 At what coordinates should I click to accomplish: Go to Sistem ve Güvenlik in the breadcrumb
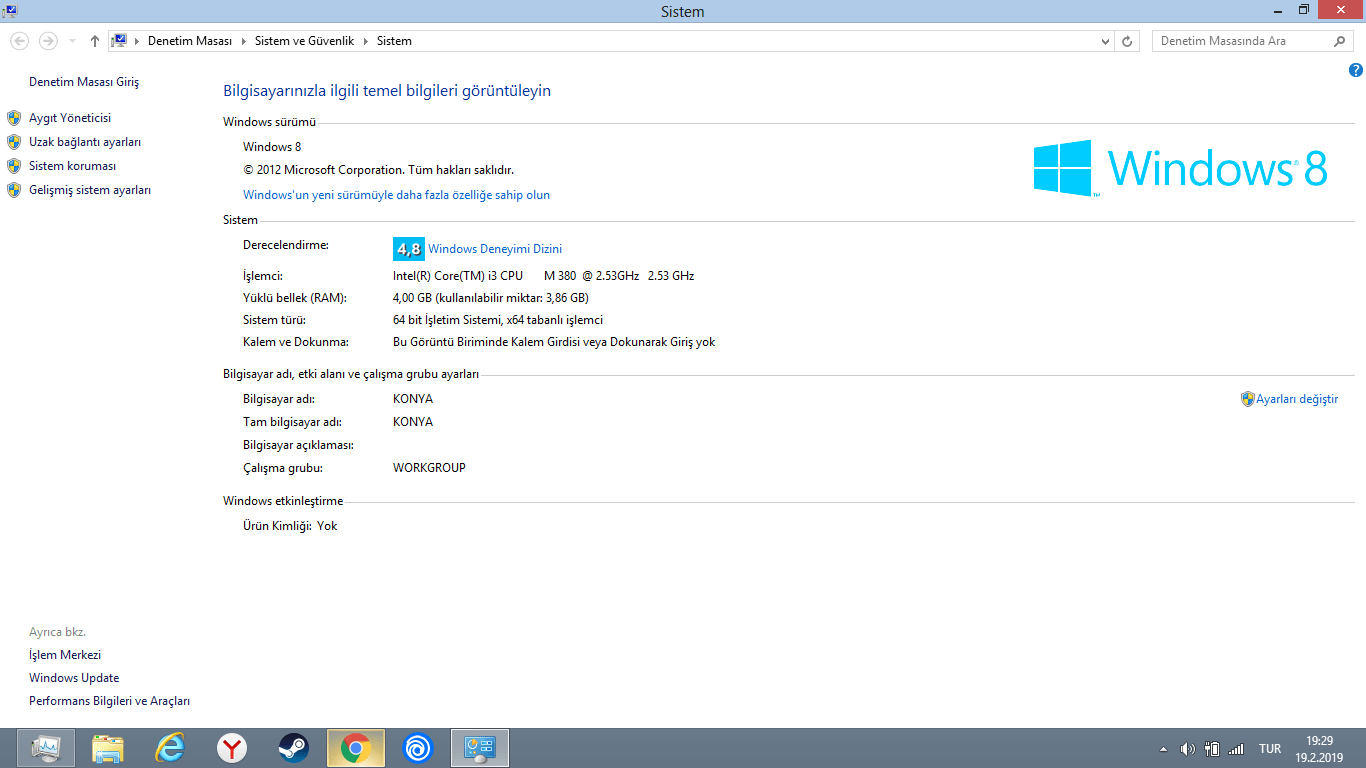pos(305,41)
